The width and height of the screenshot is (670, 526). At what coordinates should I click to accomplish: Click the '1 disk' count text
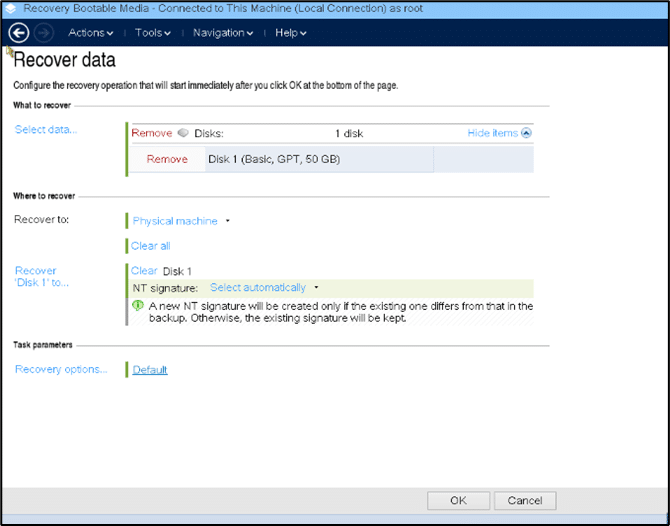pos(349,133)
